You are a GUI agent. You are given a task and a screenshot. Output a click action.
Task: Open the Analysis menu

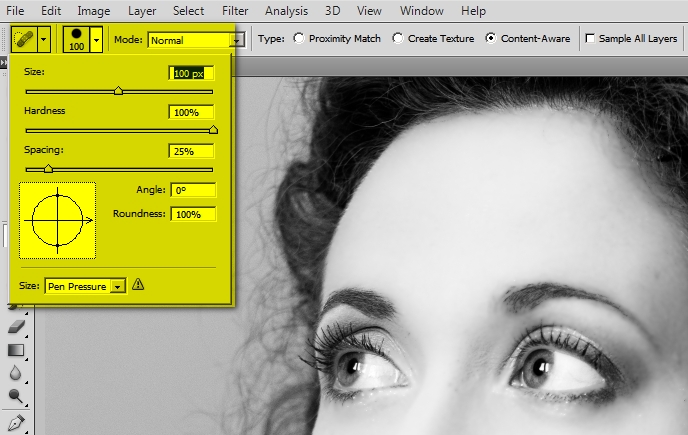tap(286, 11)
